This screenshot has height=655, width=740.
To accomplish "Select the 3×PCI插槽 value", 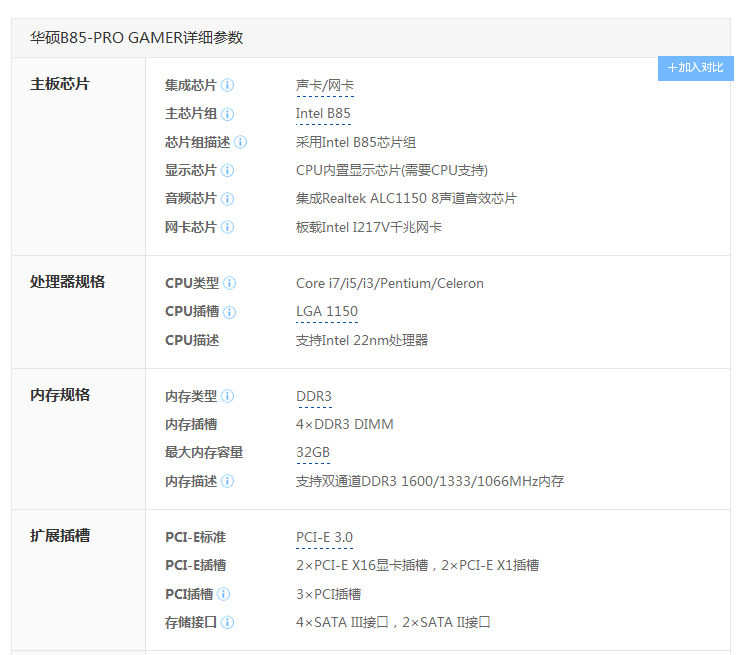I will (x=328, y=594).
